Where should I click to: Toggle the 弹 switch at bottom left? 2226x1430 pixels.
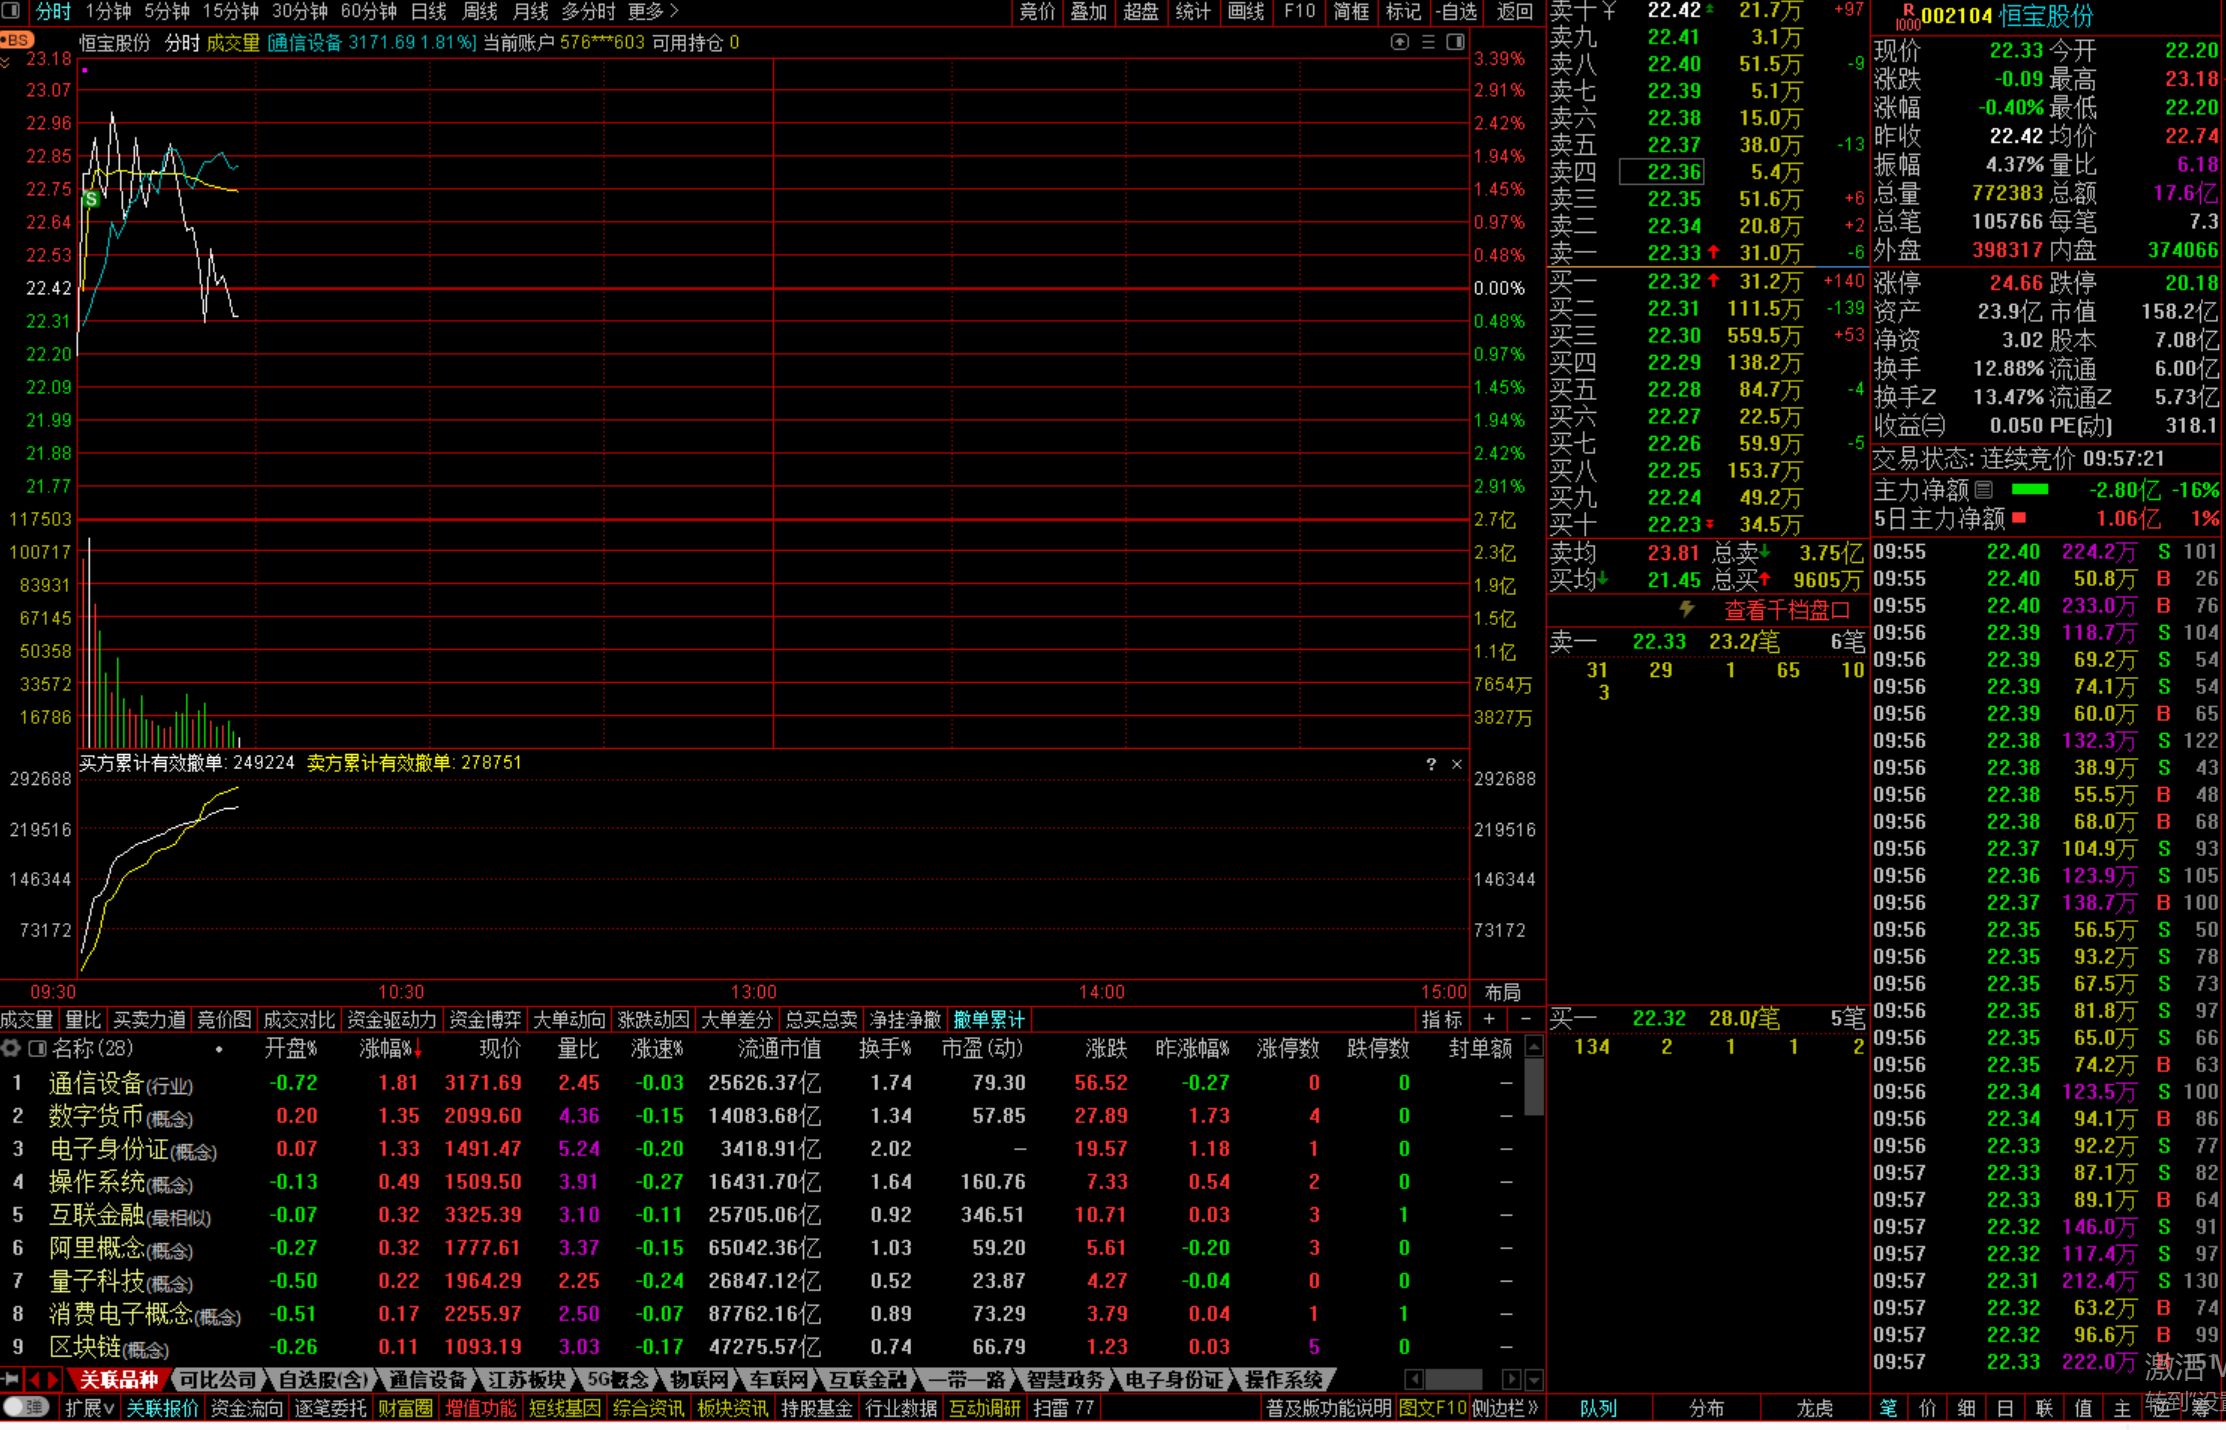(x=26, y=1408)
